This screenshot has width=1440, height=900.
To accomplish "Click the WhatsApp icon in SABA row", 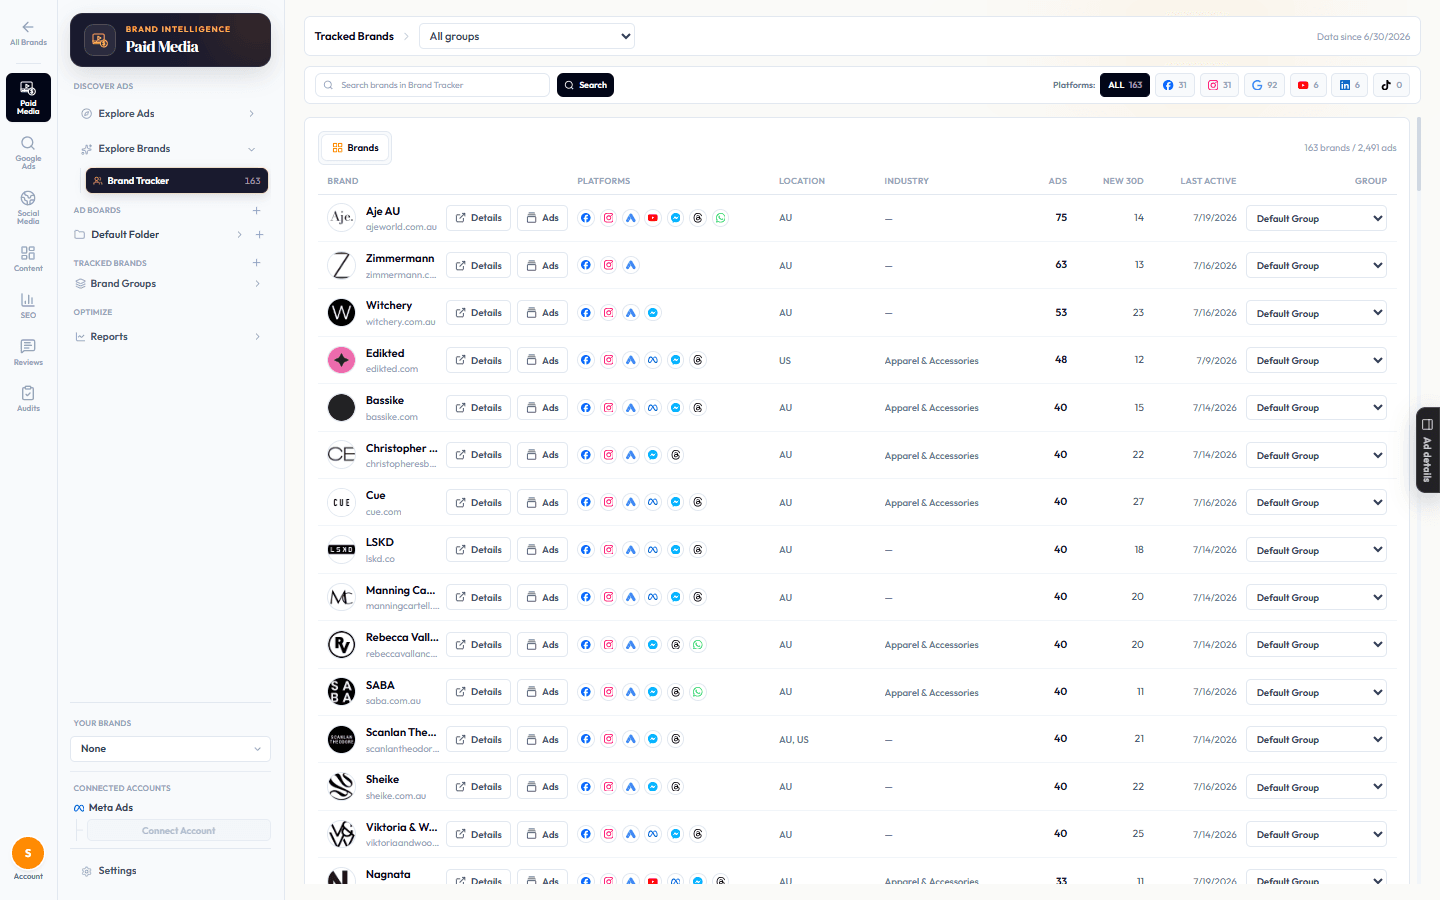I will tap(698, 692).
